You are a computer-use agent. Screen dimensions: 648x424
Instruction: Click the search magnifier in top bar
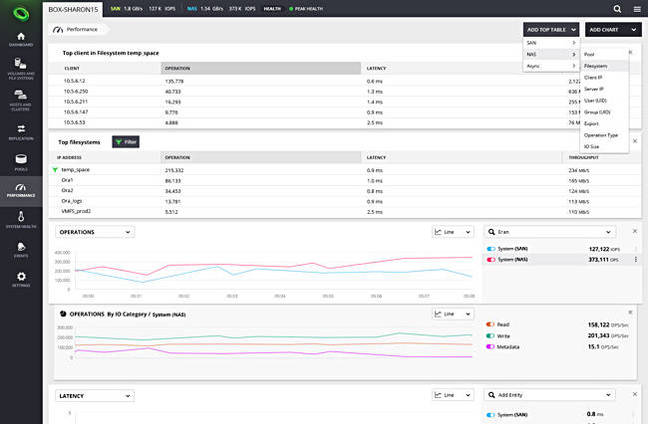(x=617, y=9)
